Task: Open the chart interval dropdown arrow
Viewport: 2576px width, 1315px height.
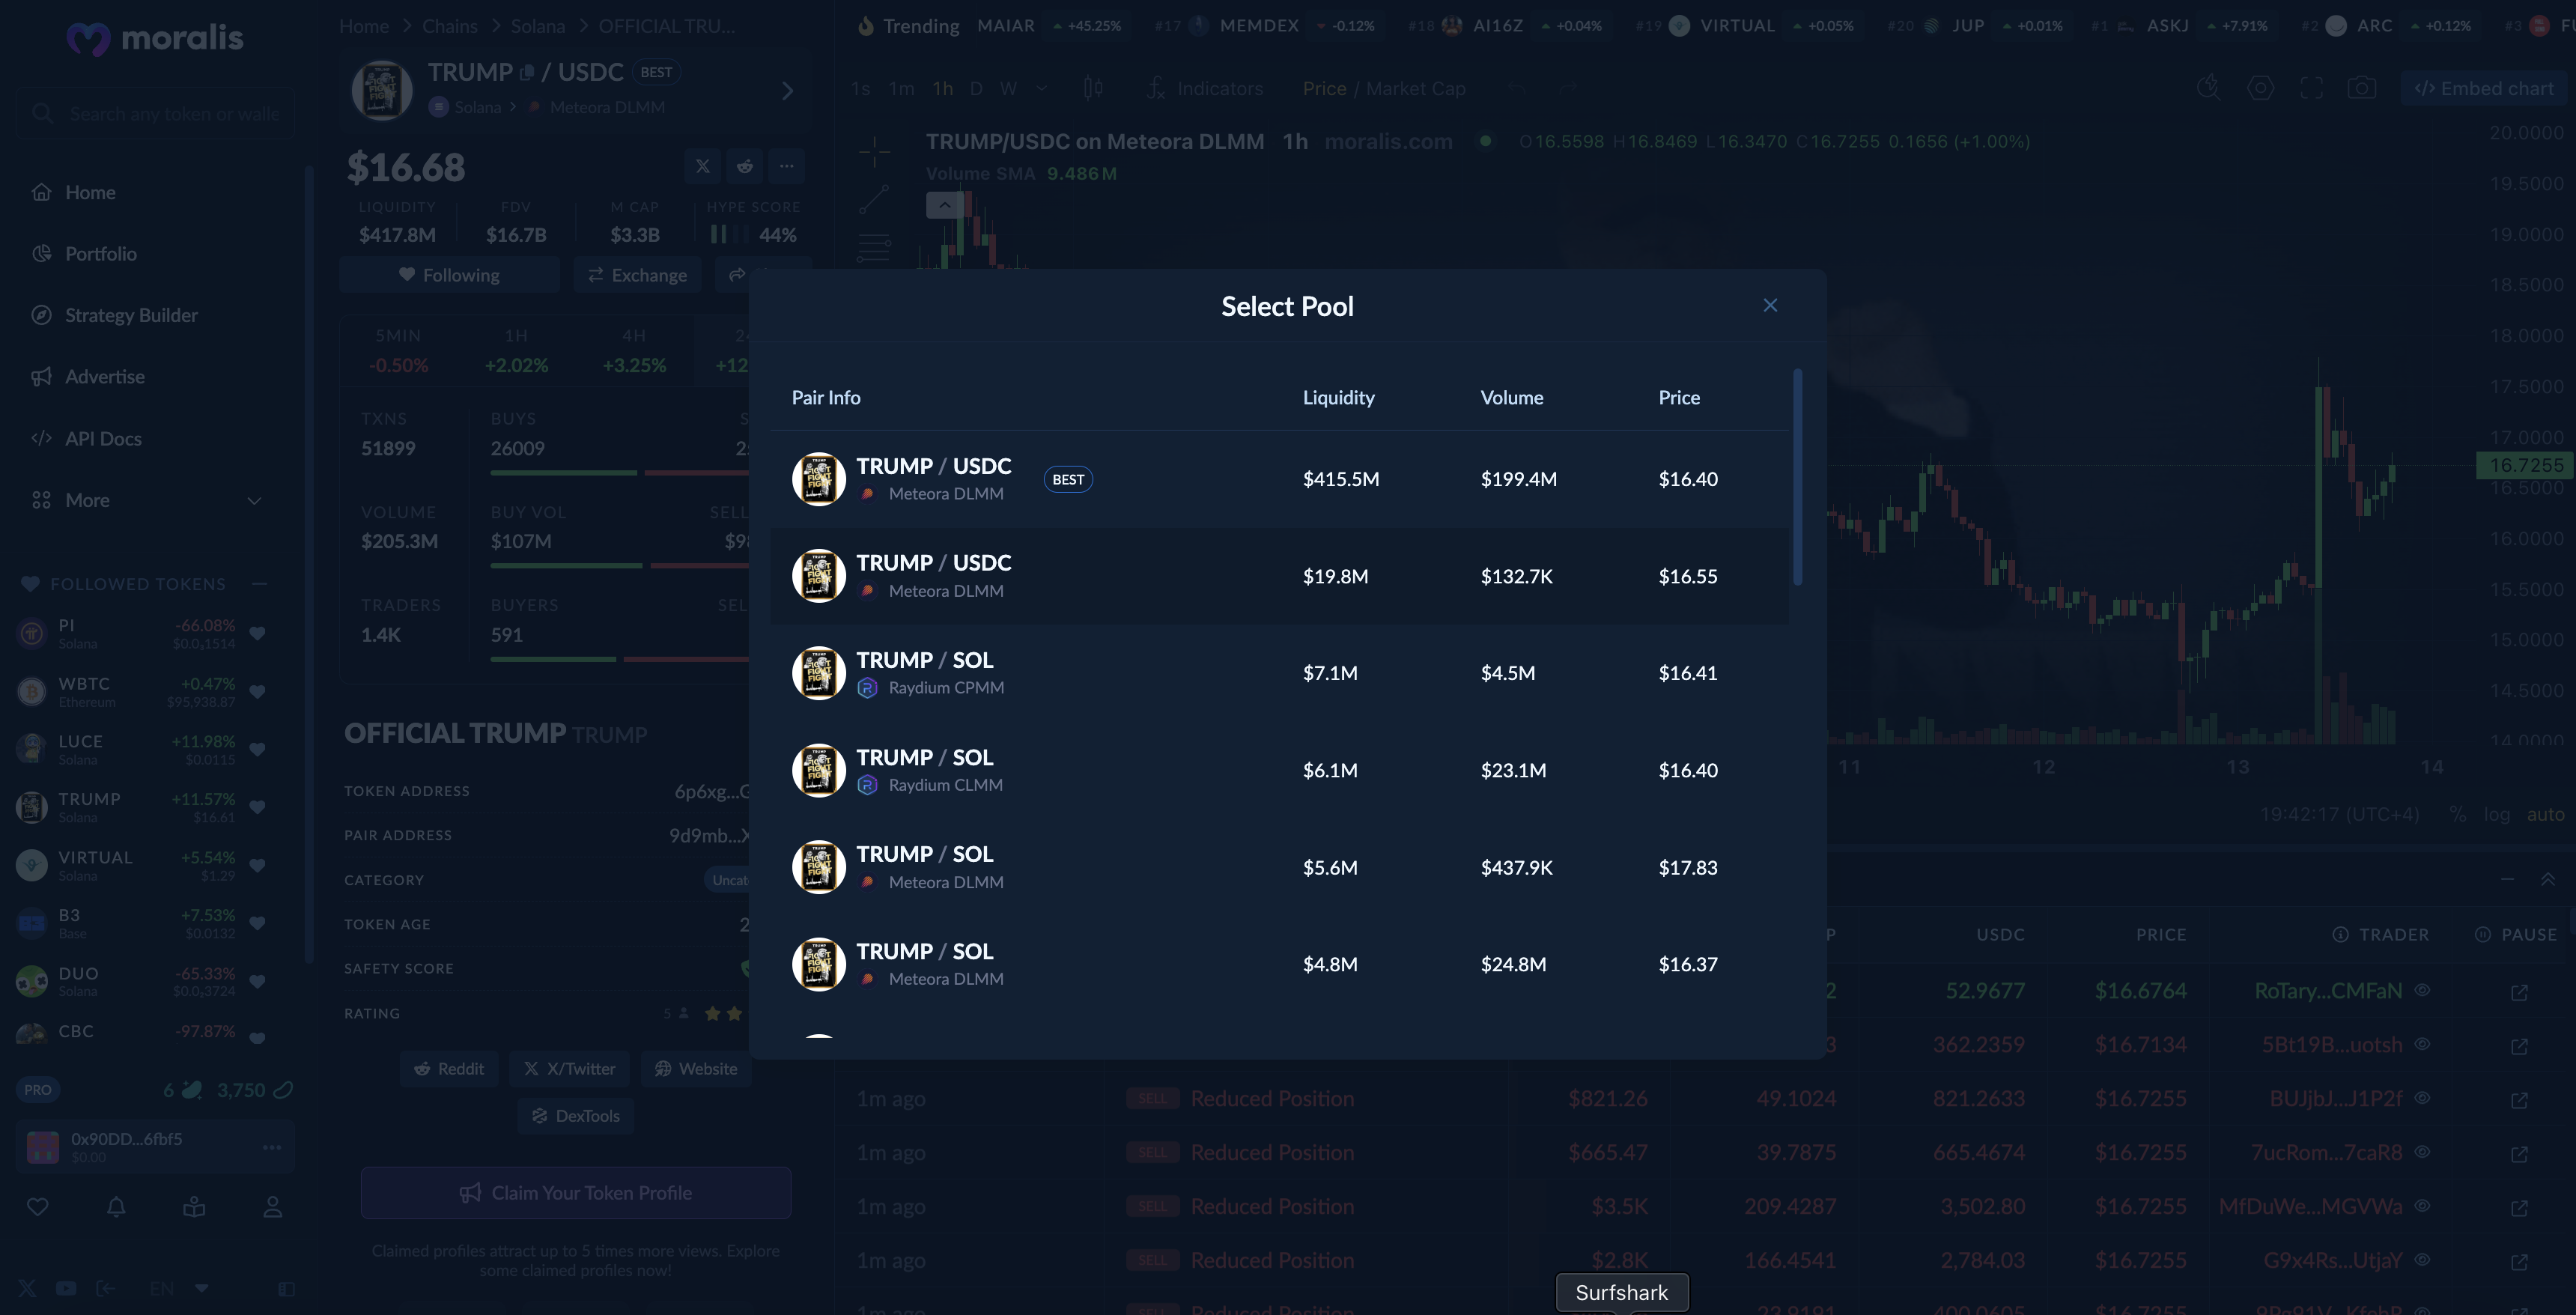Action: [1041, 88]
